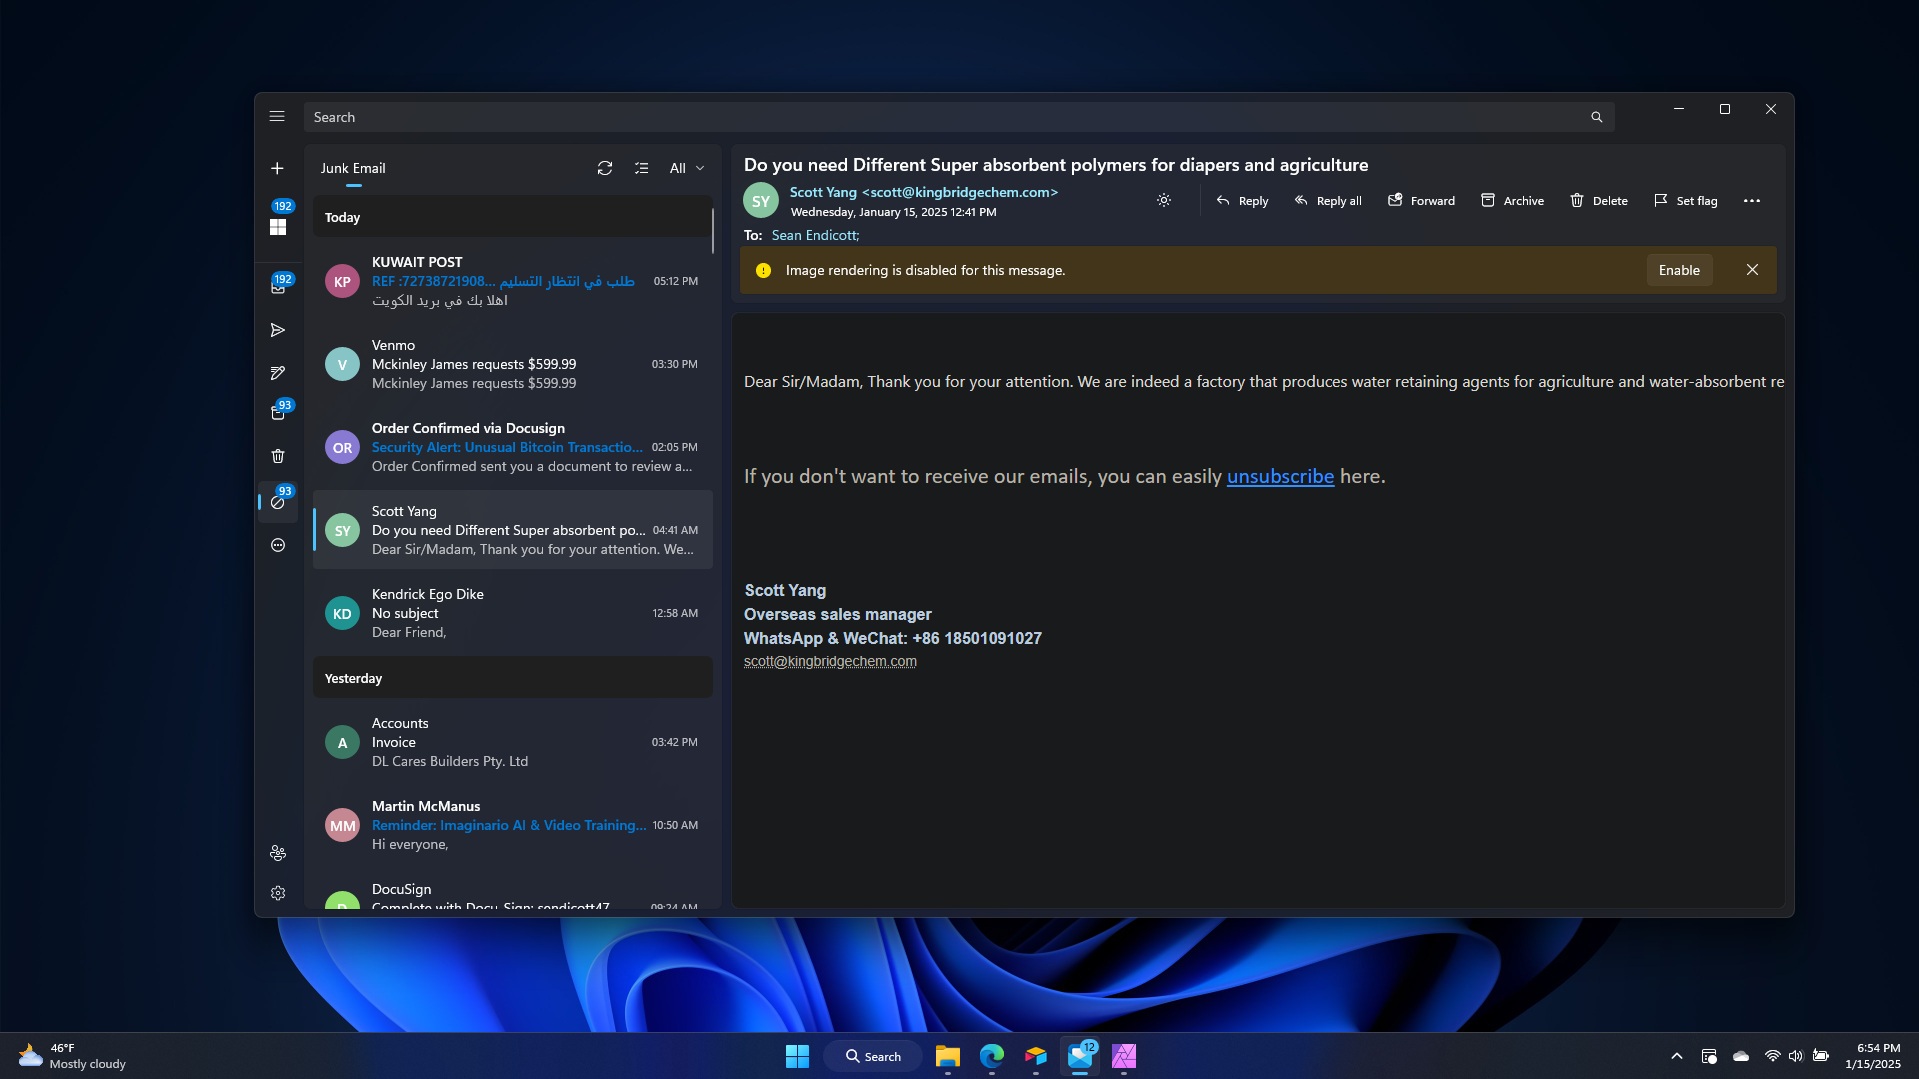Click Reply all in message toolbar
Viewport: 1919px width, 1079px height.
point(1328,201)
